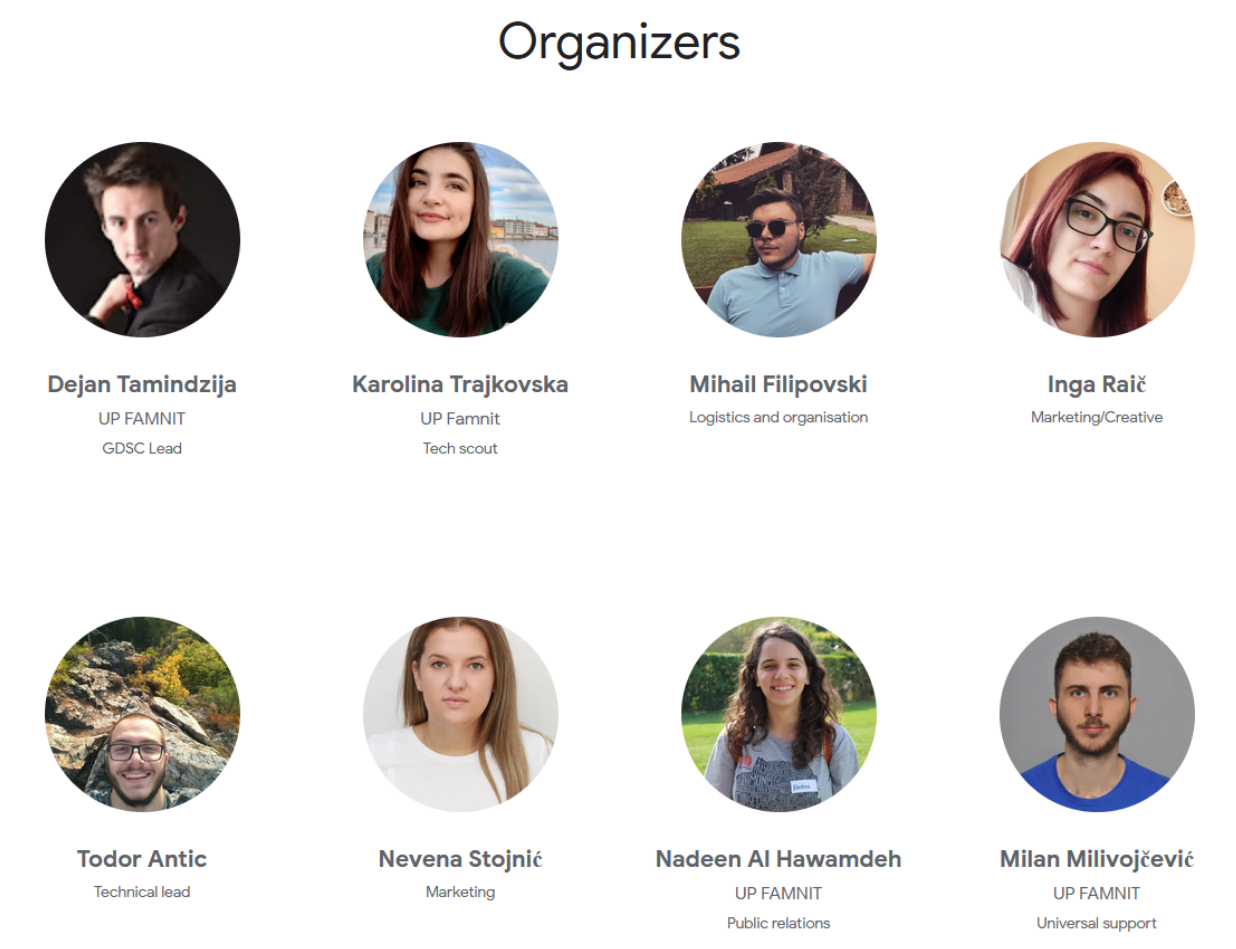Click the Mihail Filipovski name
1236x949 pixels.
(x=778, y=384)
